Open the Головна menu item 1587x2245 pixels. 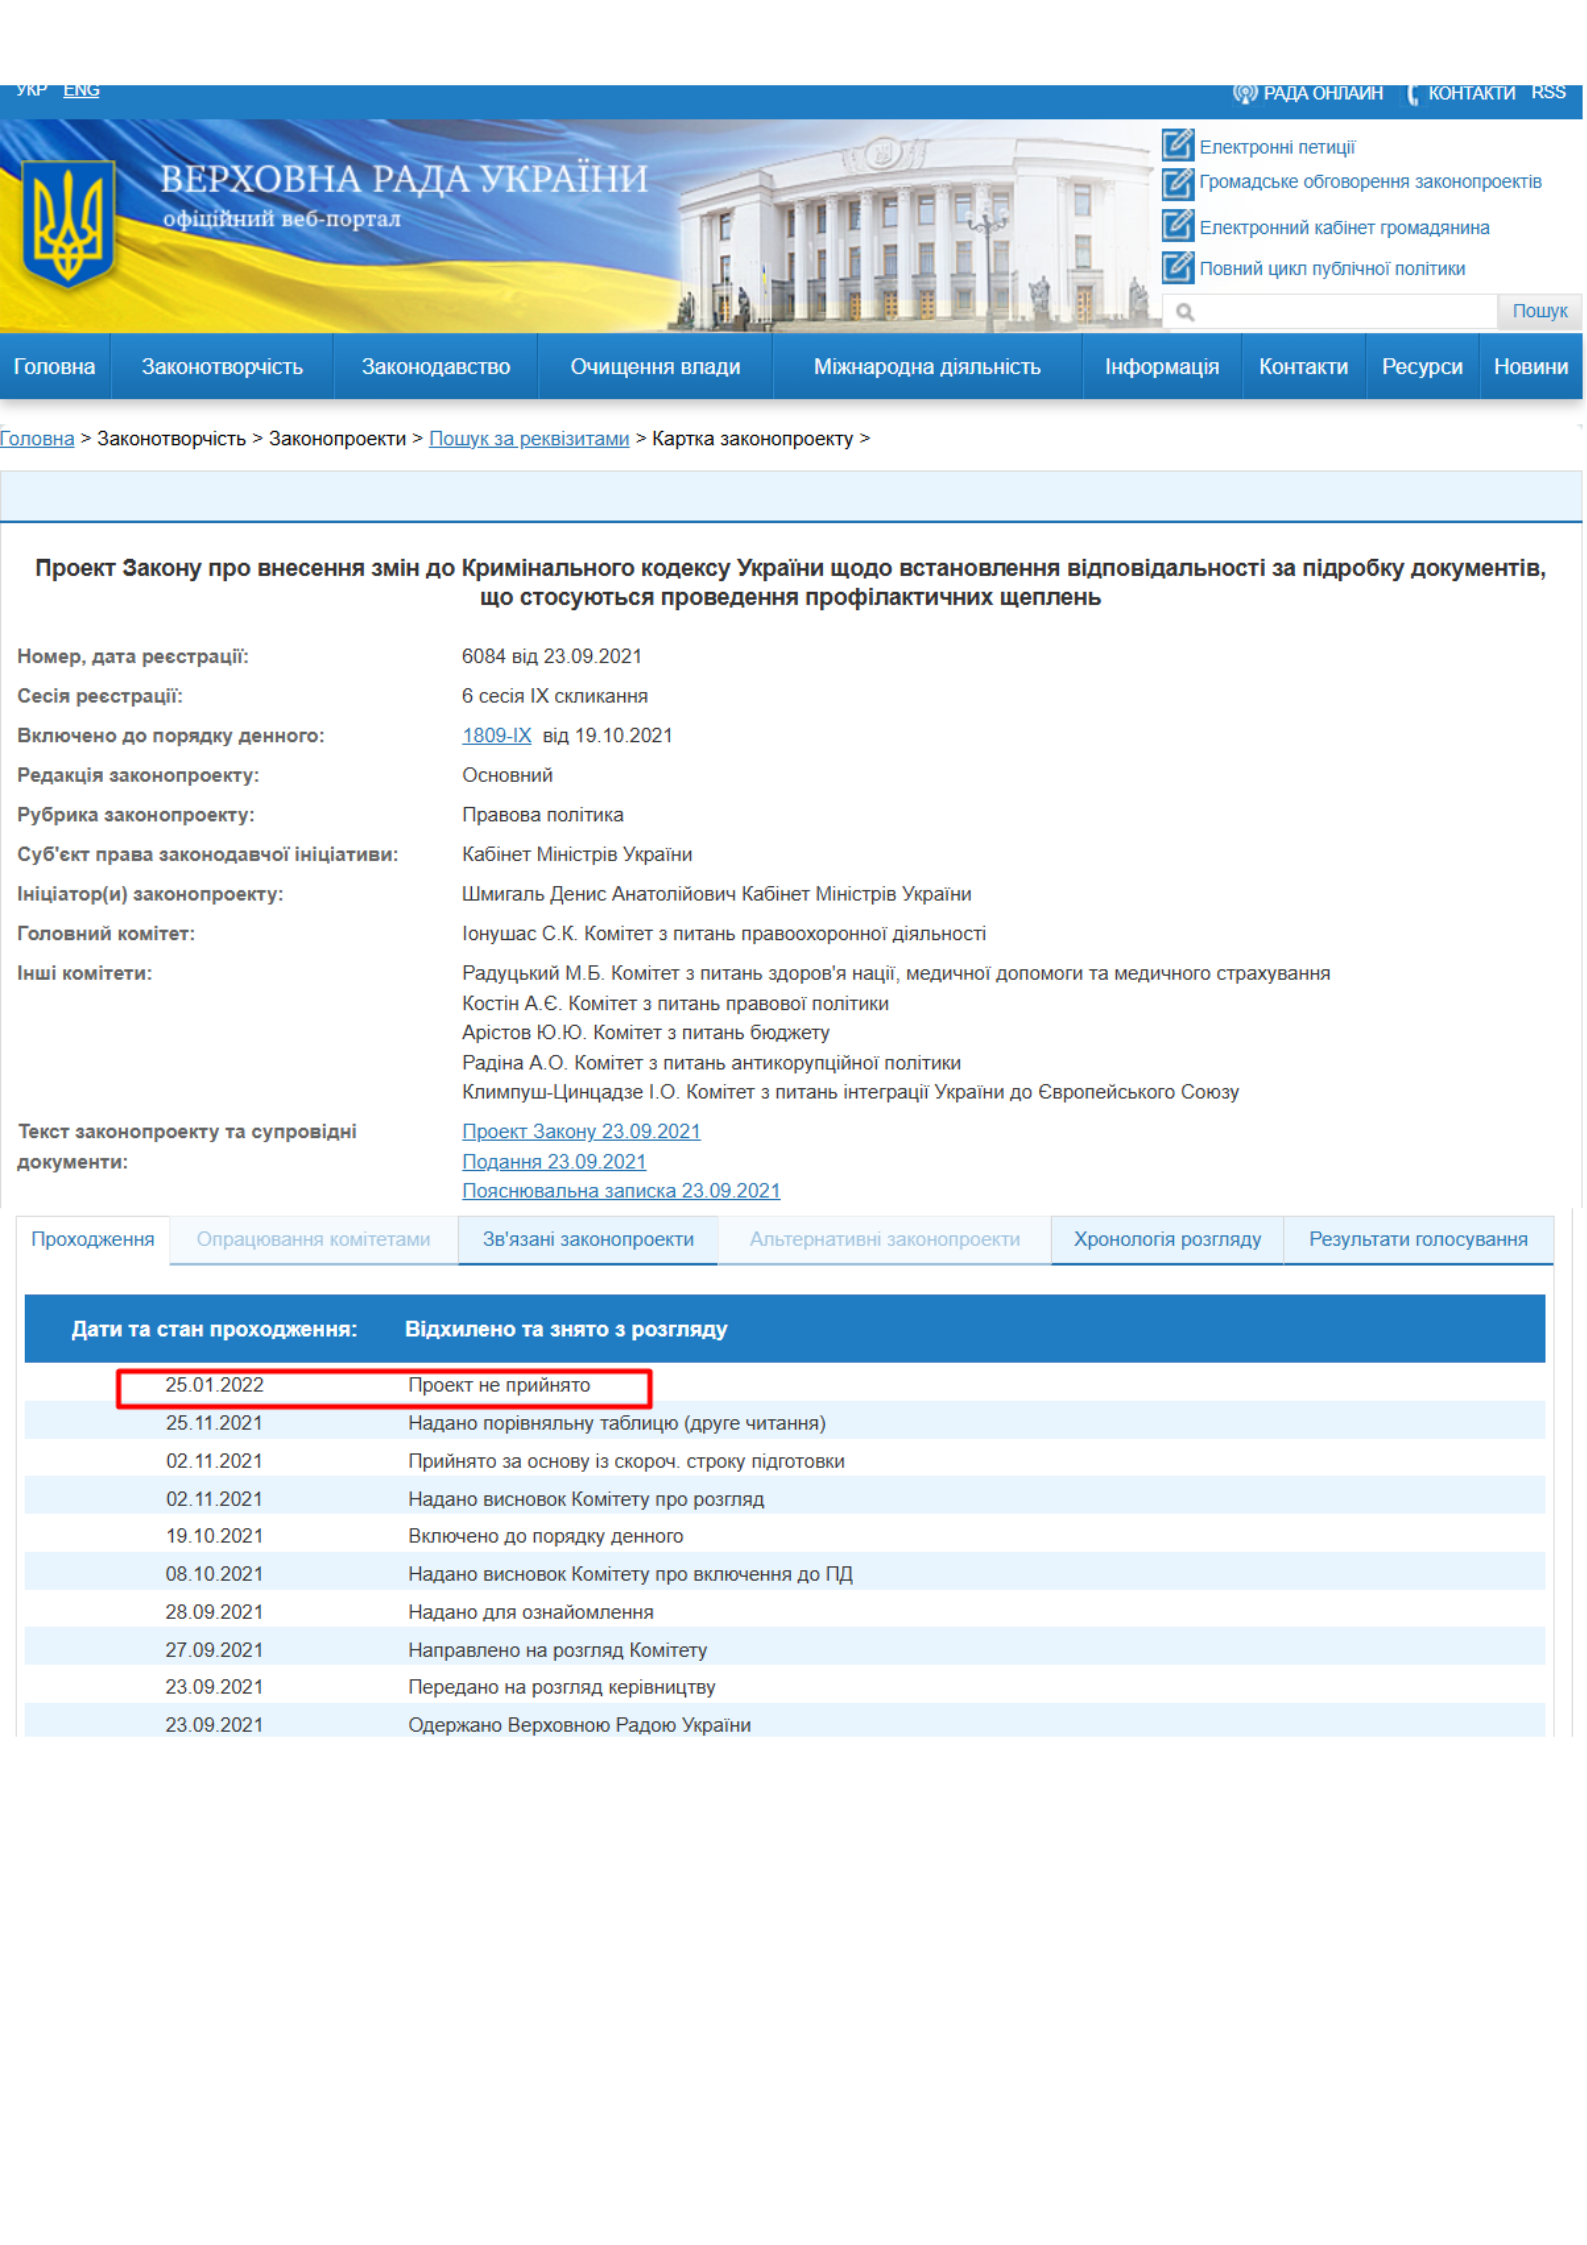point(54,367)
